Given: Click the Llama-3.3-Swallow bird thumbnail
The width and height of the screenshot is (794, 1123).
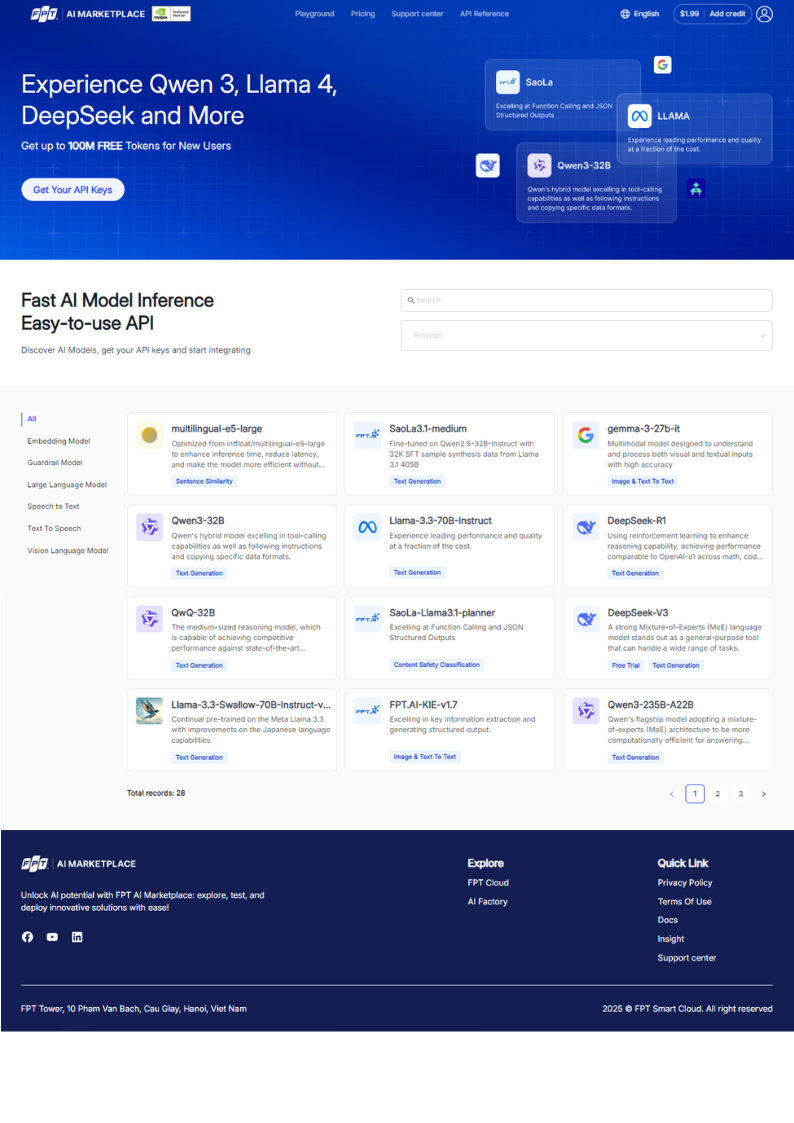Looking at the screenshot, I should click(150, 711).
